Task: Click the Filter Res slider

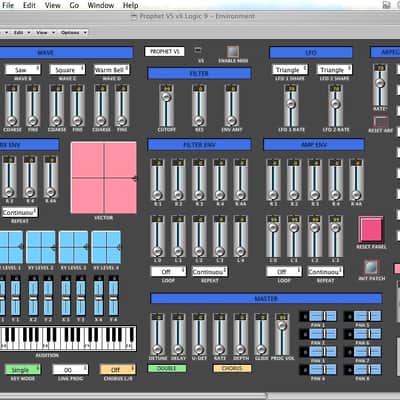Action: (x=199, y=105)
